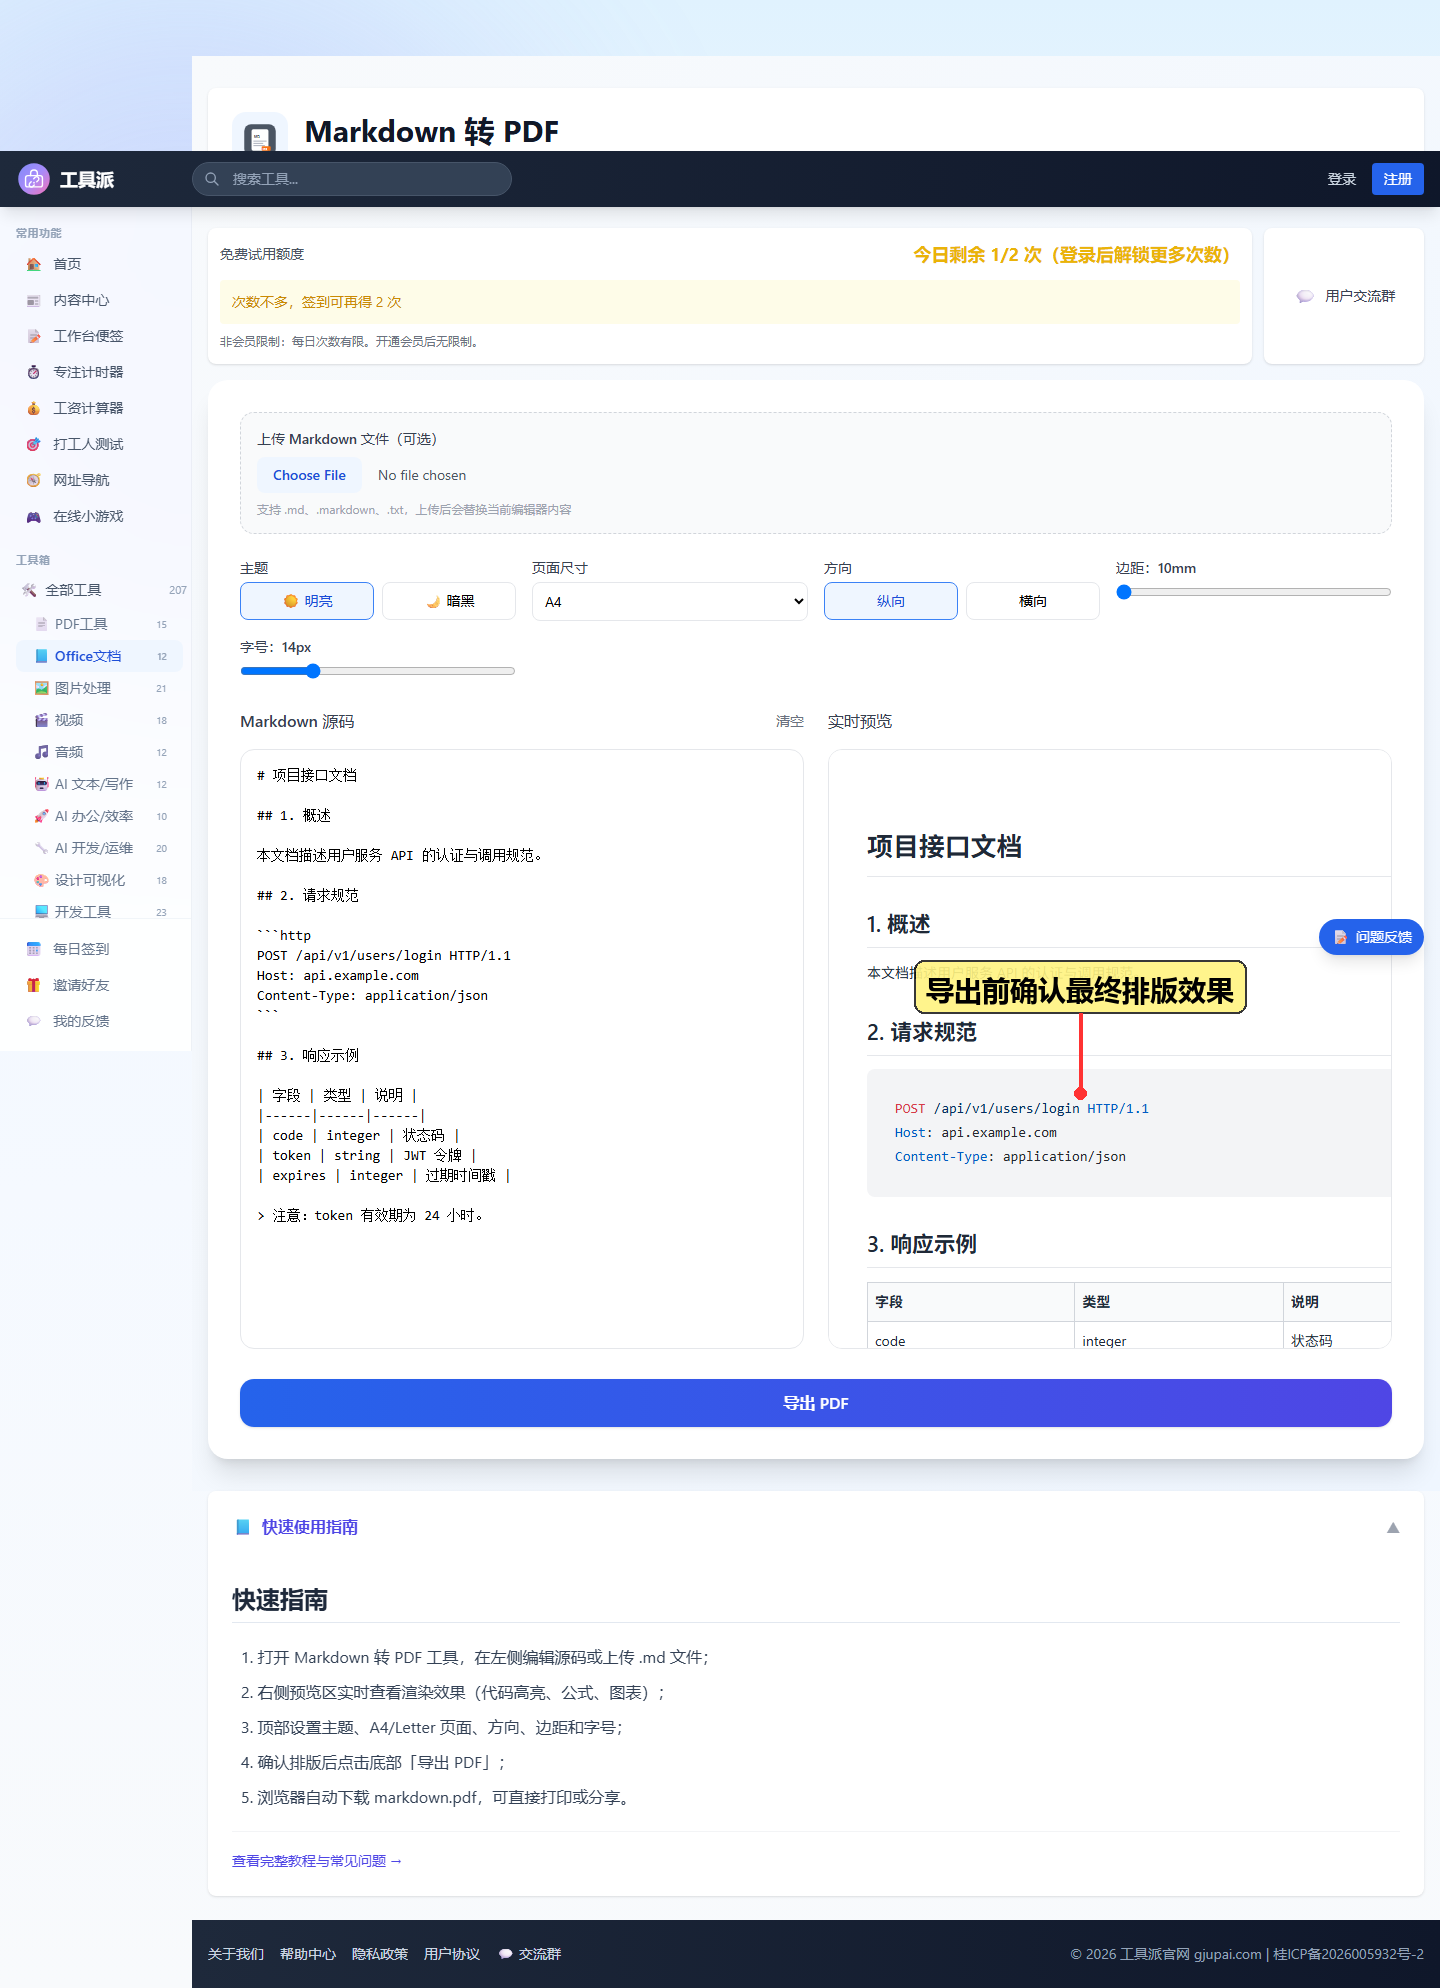Click the 视频 clapperboard icon
The image size is (1440, 1988).
pyautogui.click(x=42, y=720)
